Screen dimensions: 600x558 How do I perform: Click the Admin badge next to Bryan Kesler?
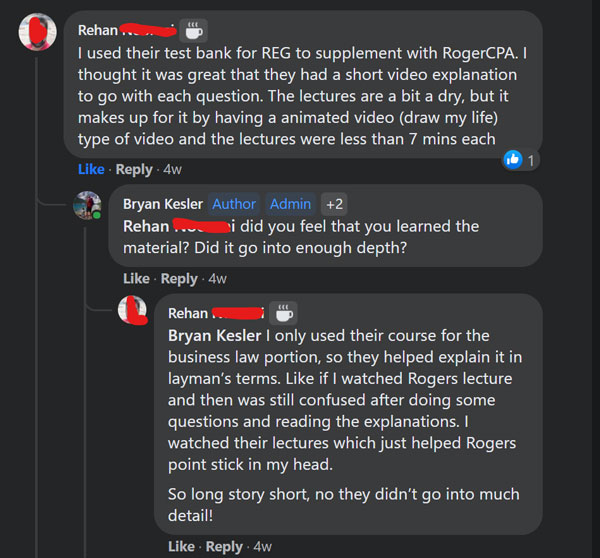pyautogui.click(x=290, y=204)
